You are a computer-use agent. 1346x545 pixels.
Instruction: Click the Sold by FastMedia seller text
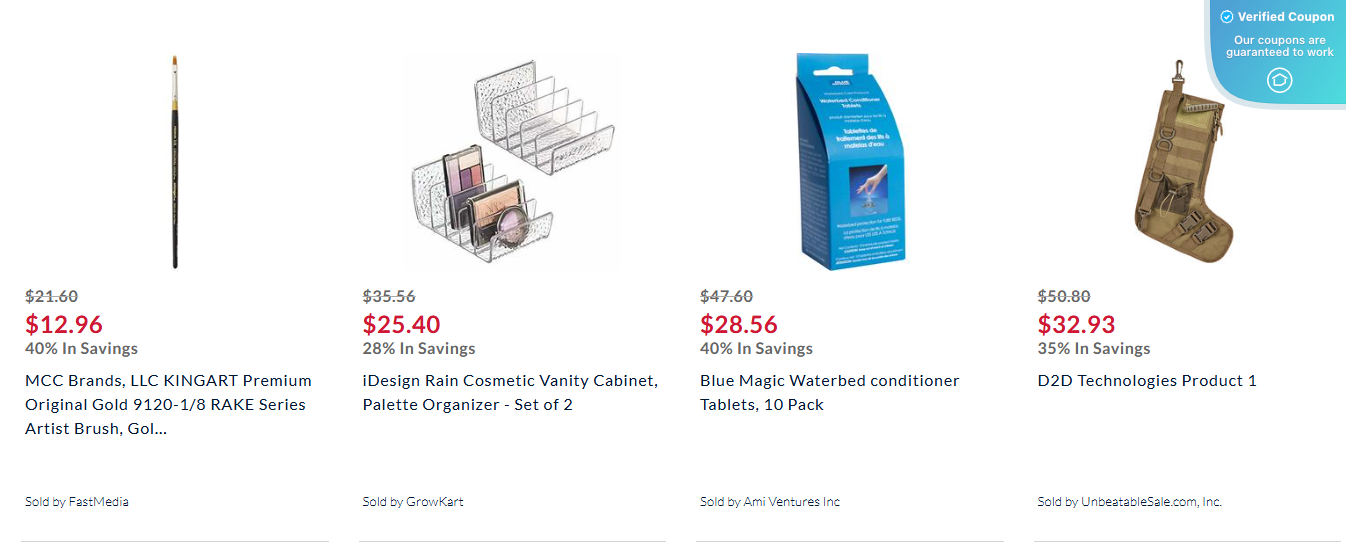77,502
